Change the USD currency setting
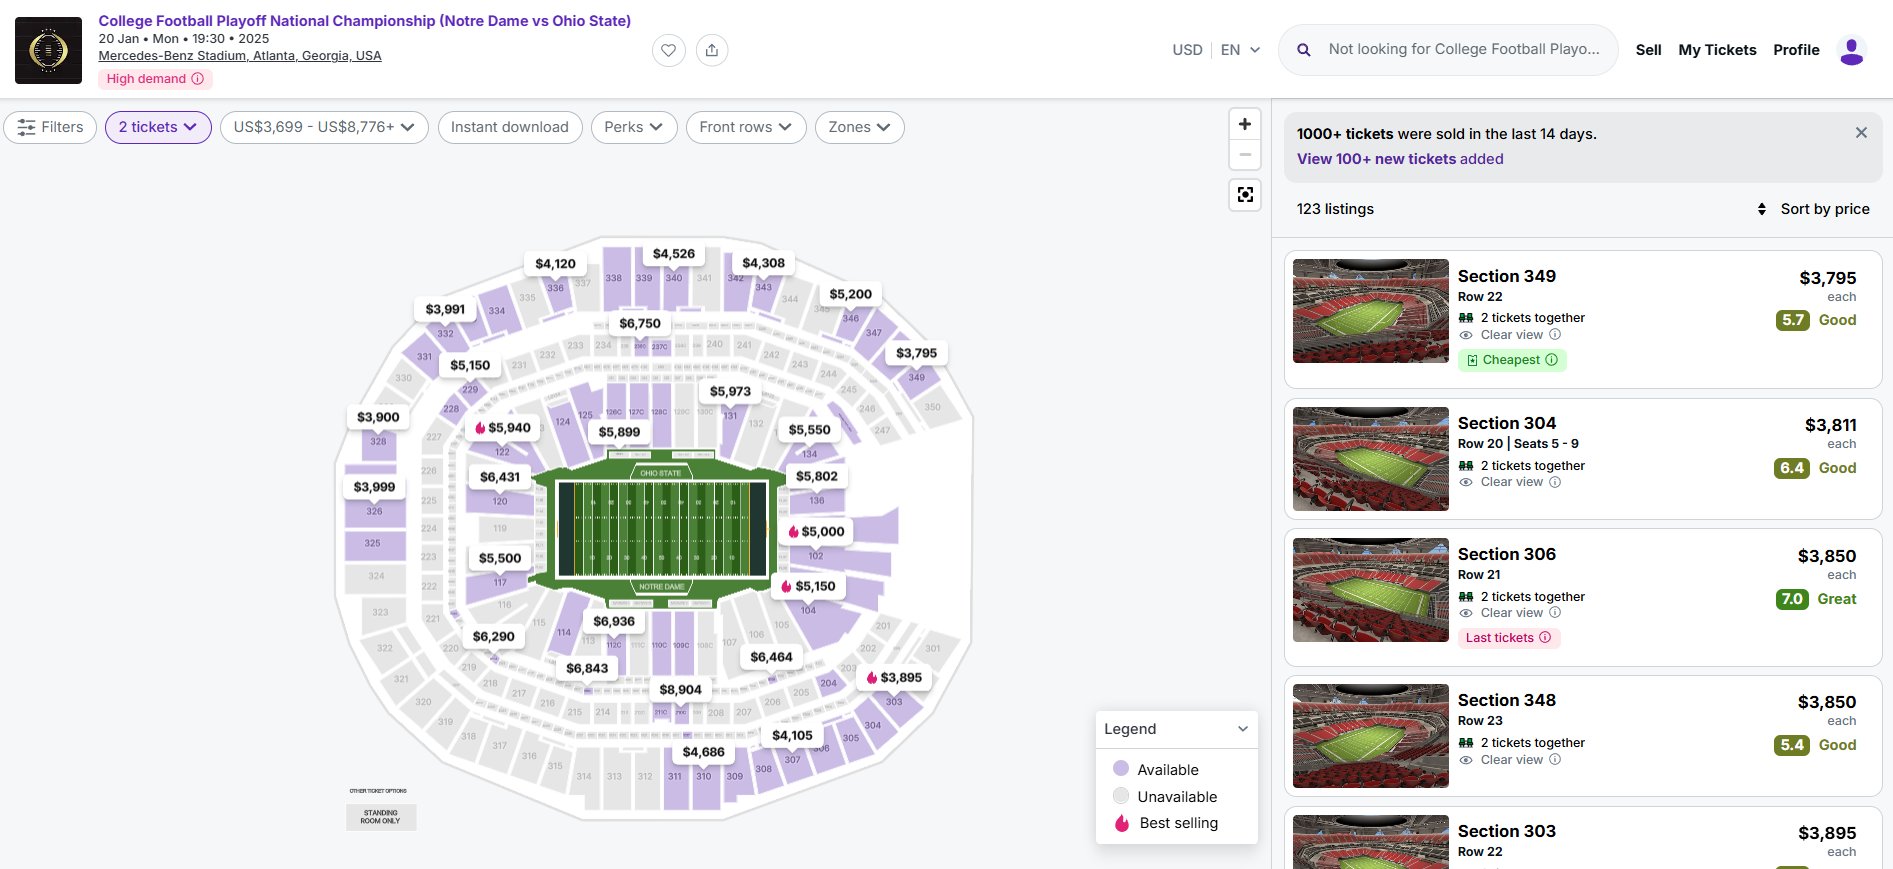This screenshot has height=869, width=1893. (1187, 50)
